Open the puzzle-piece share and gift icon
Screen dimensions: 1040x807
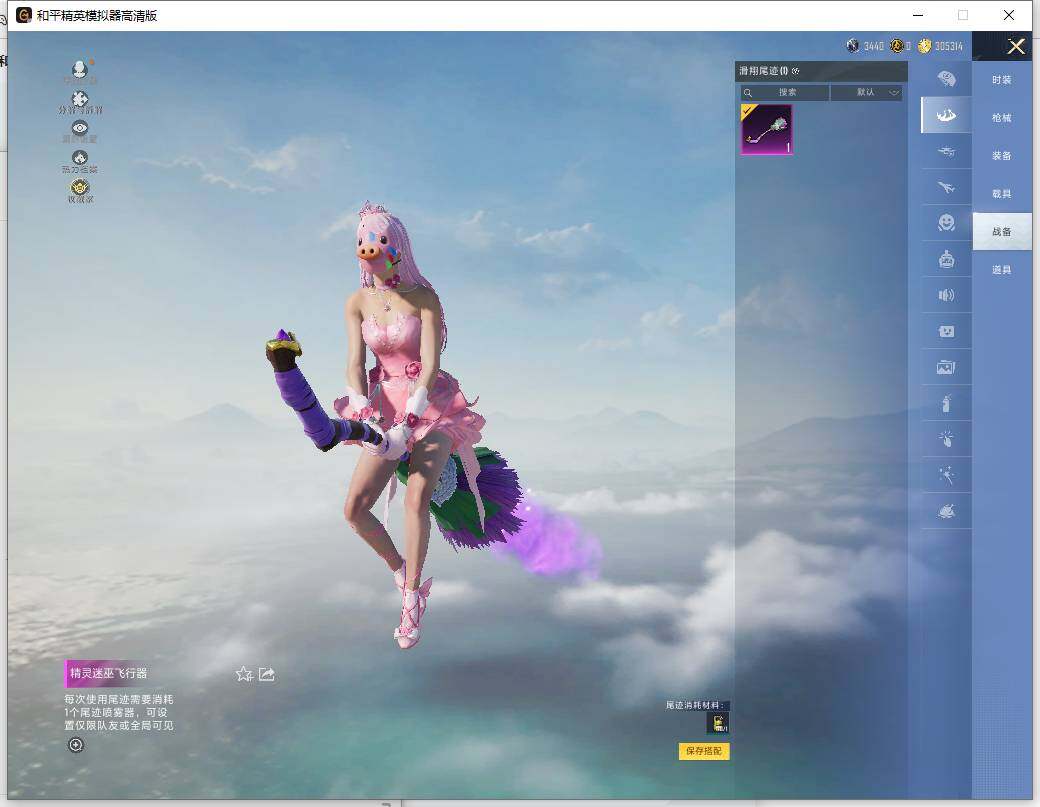(80, 99)
